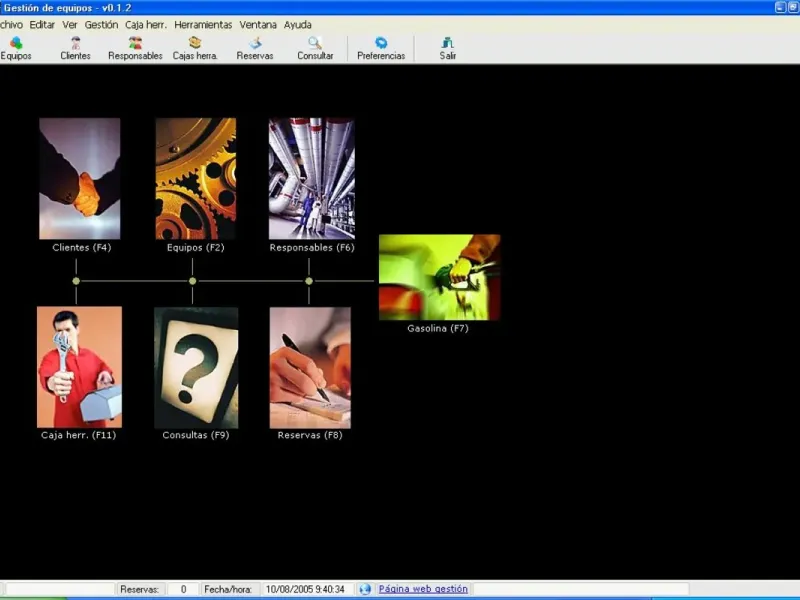Select the Equipos (F2) gears image
Image resolution: width=800 pixels, height=600 pixels.
coord(195,178)
